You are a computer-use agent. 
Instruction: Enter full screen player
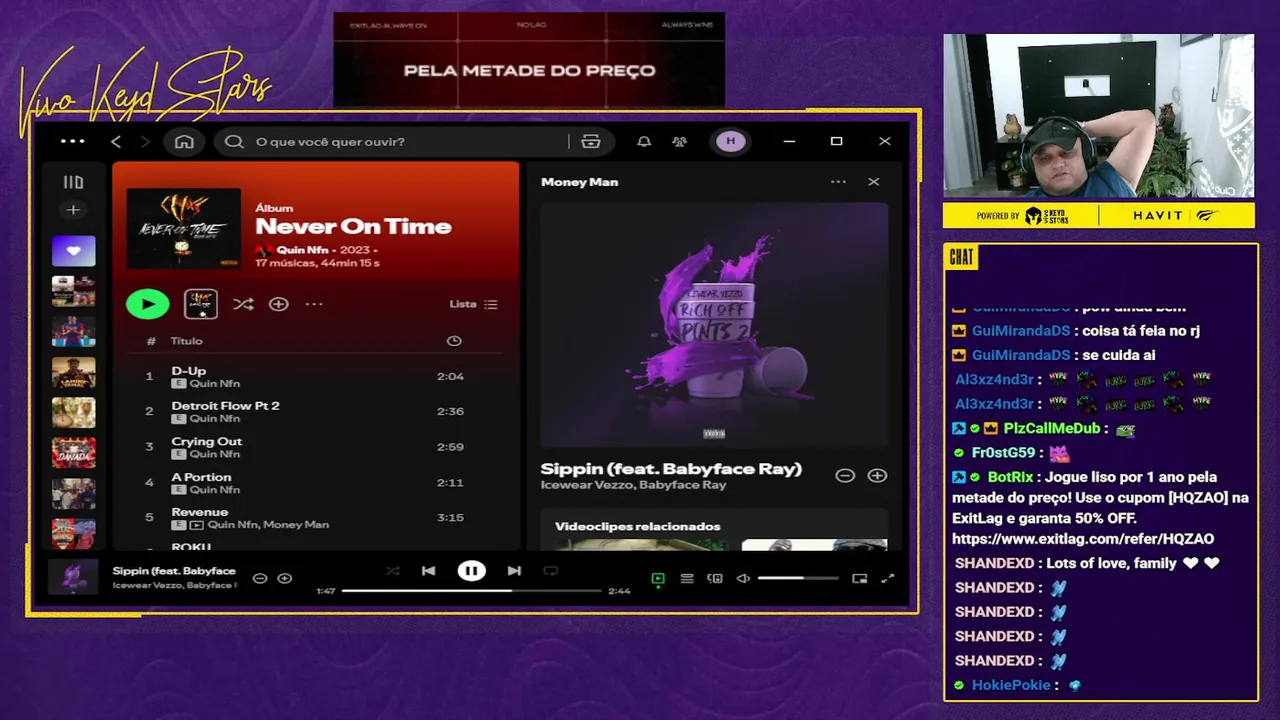coord(887,578)
